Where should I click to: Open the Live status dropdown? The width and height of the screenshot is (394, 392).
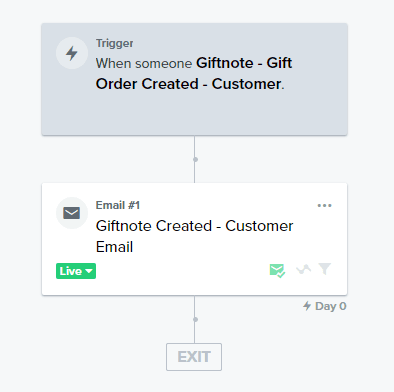pos(76,271)
